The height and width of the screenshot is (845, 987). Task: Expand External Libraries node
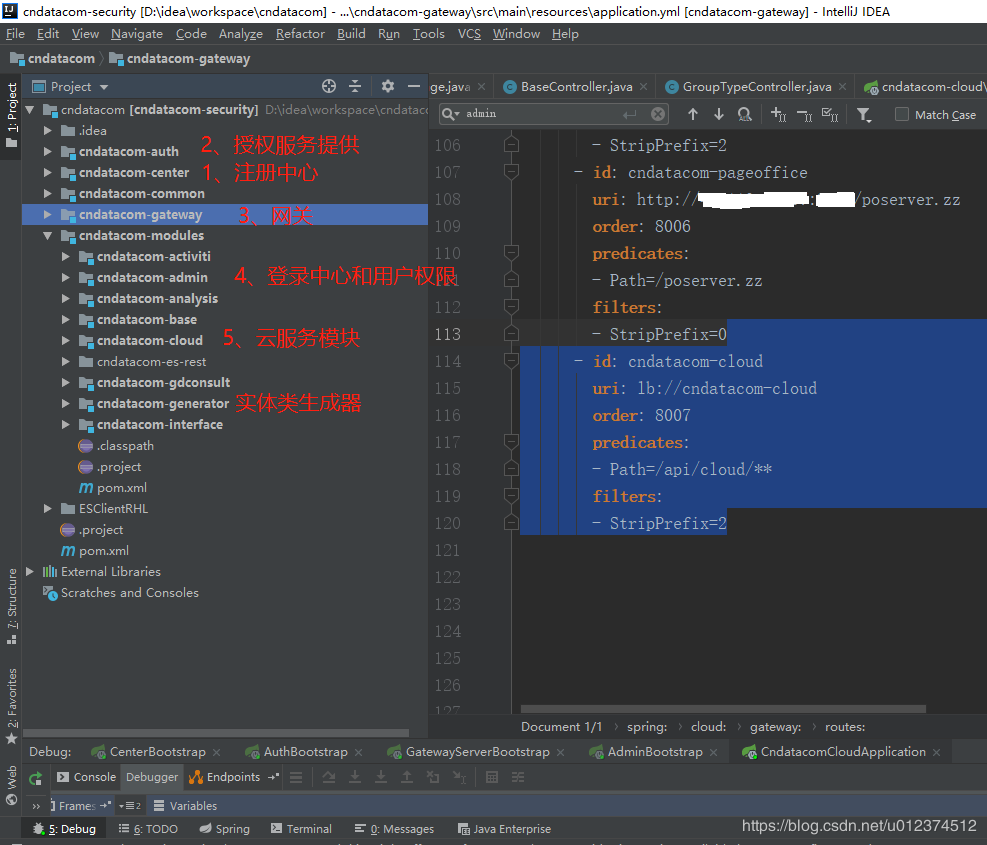30,571
